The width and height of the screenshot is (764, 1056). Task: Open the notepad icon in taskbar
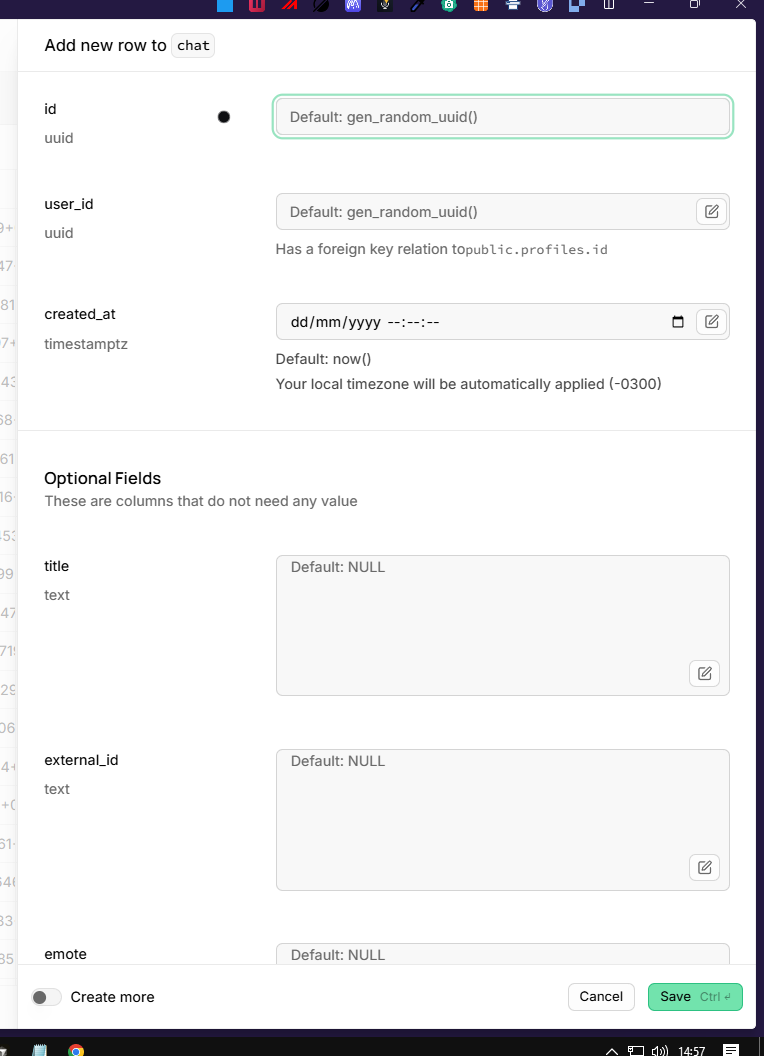tap(40, 1050)
